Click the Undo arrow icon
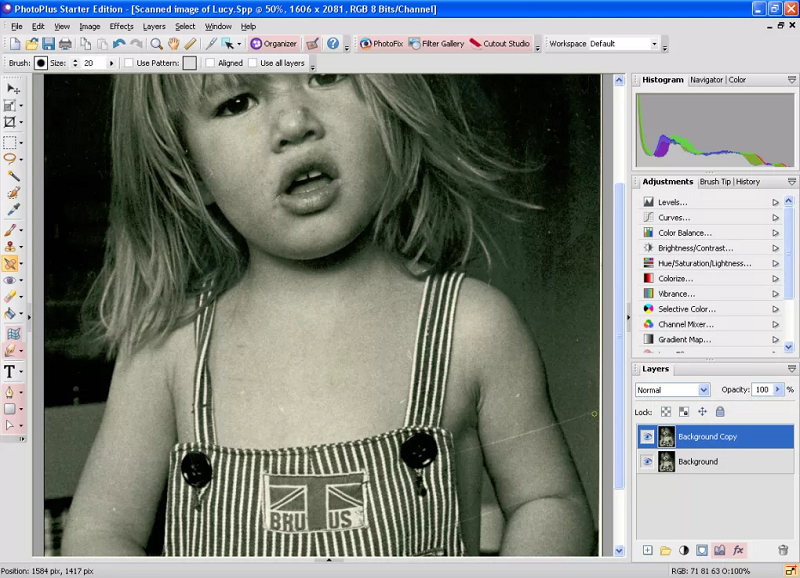800x578 pixels. click(119, 44)
